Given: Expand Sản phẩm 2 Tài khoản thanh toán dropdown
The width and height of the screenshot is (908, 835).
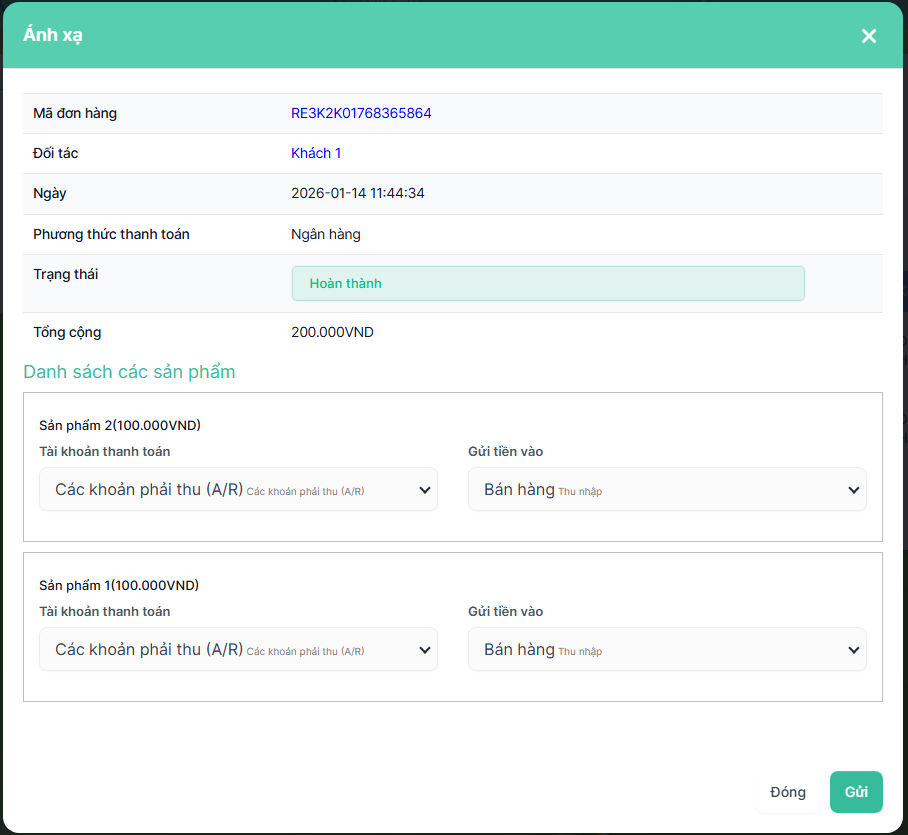Looking at the screenshot, I should coord(238,490).
